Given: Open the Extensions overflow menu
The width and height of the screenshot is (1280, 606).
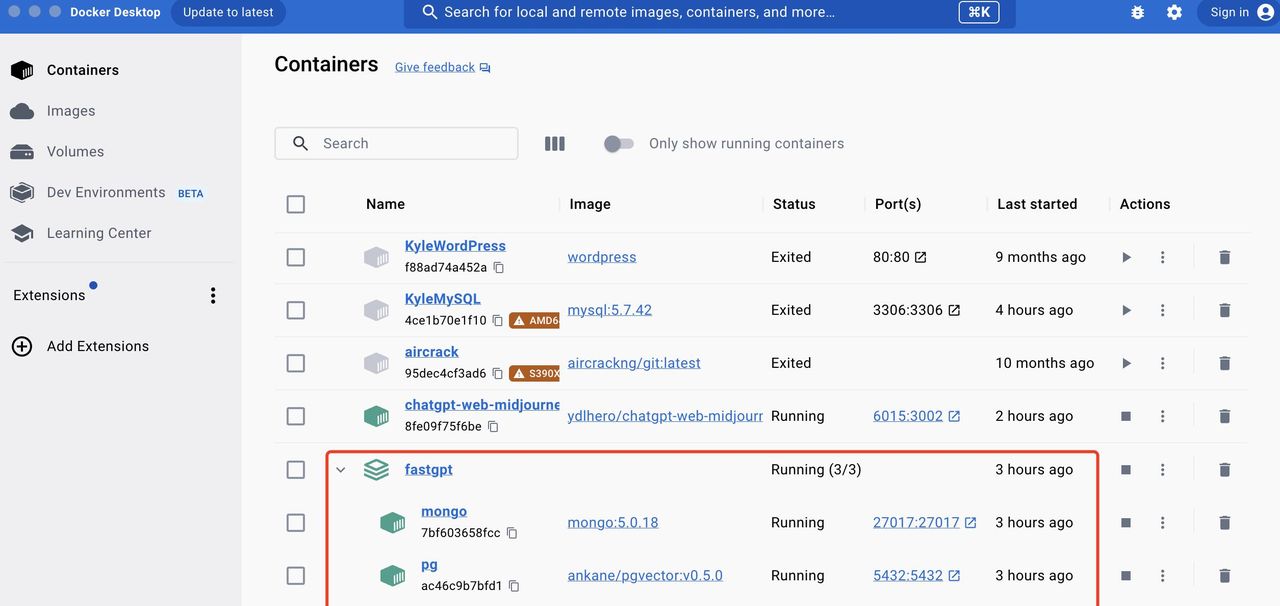Looking at the screenshot, I should 212,295.
